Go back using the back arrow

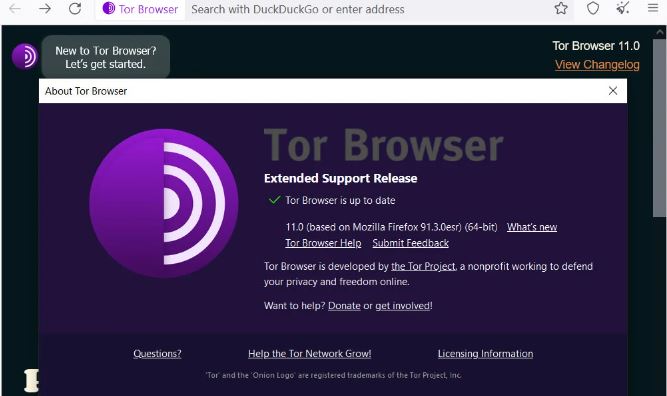pyautogui.click(x=15, y=9)
